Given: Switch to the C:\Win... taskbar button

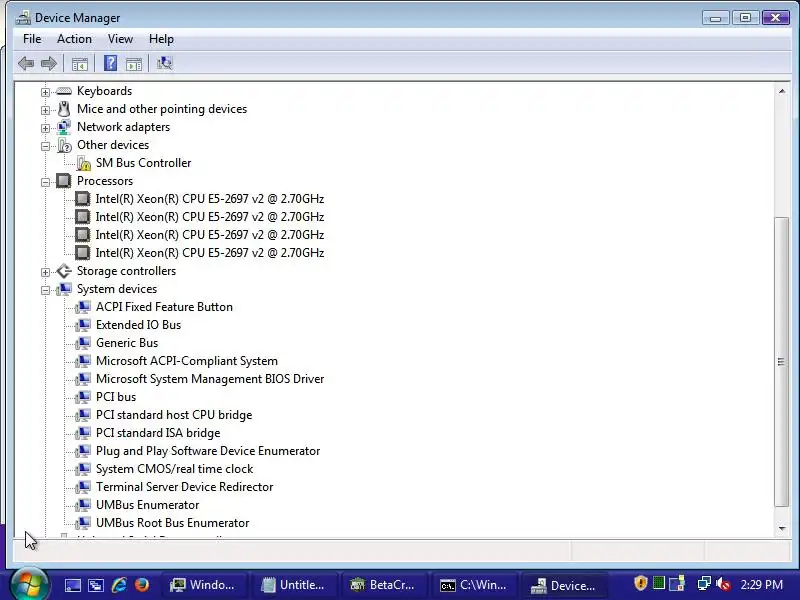Looking at the screenshot, I should 474,585.
